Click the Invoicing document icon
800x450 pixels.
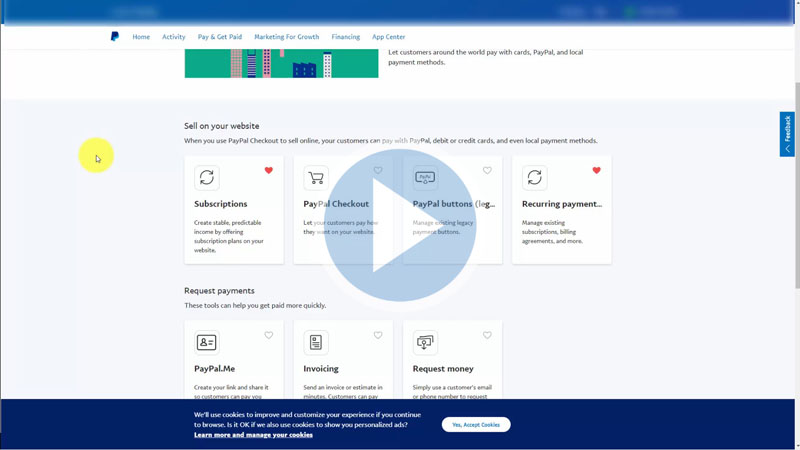point(316,343)
